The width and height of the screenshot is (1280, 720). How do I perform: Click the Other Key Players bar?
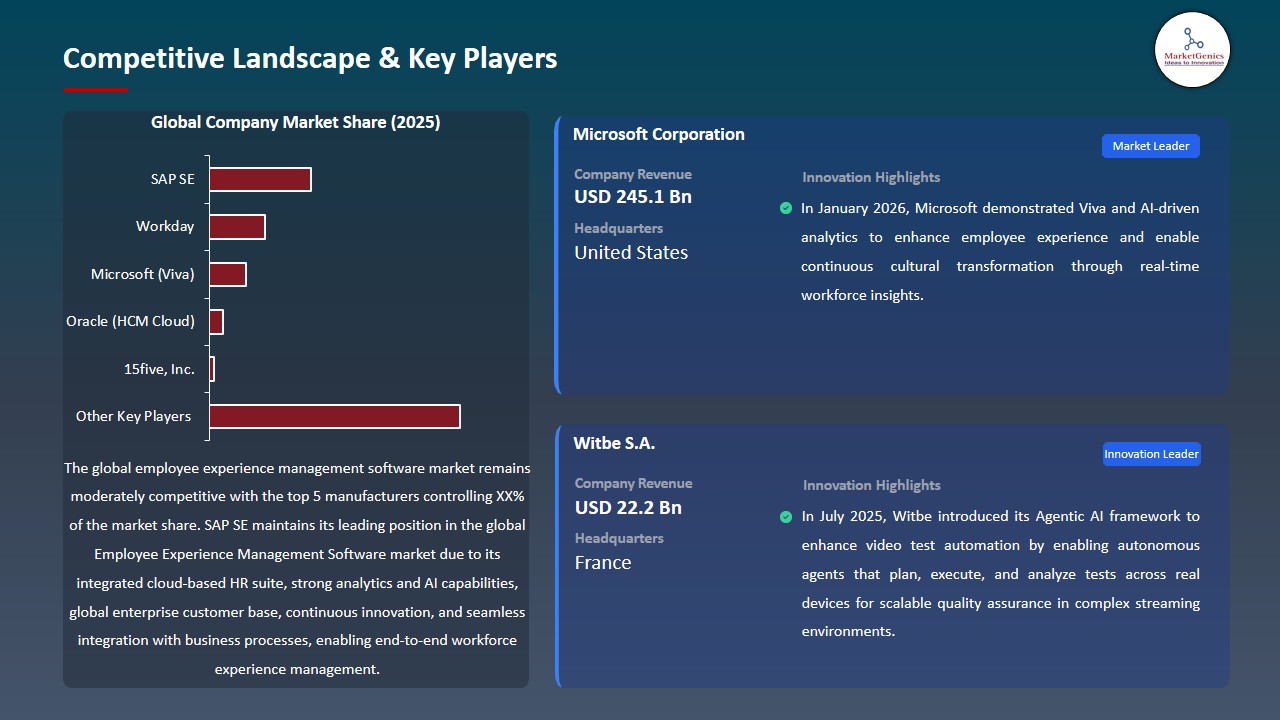(335, 416)
